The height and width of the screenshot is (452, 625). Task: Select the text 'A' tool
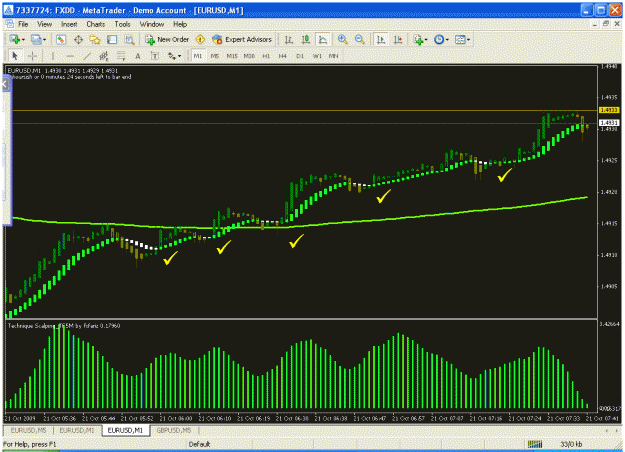coord(138,56)
